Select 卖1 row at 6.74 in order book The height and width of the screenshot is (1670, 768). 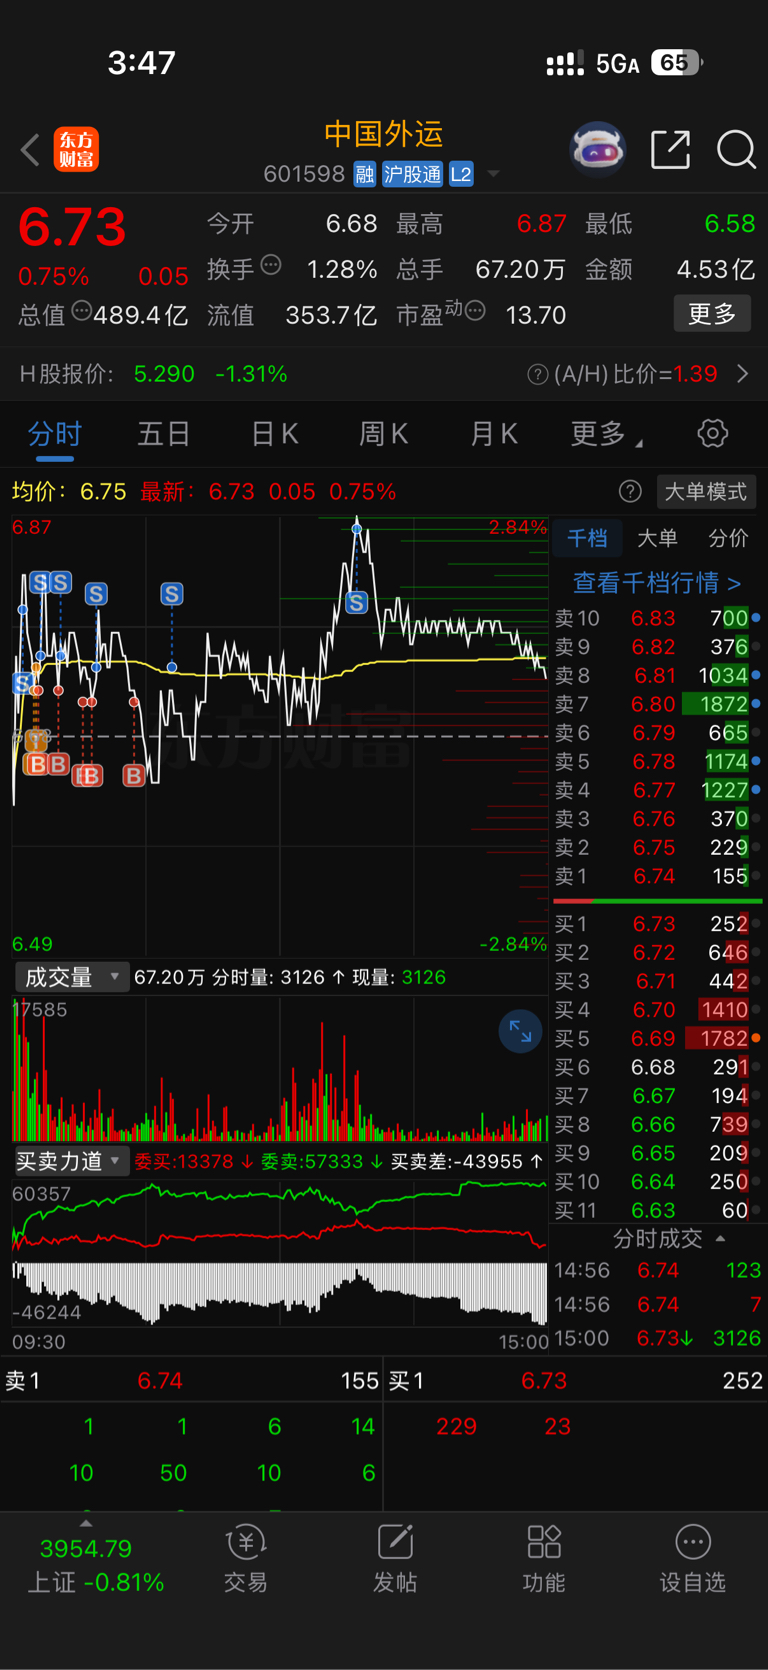point(657,876)
